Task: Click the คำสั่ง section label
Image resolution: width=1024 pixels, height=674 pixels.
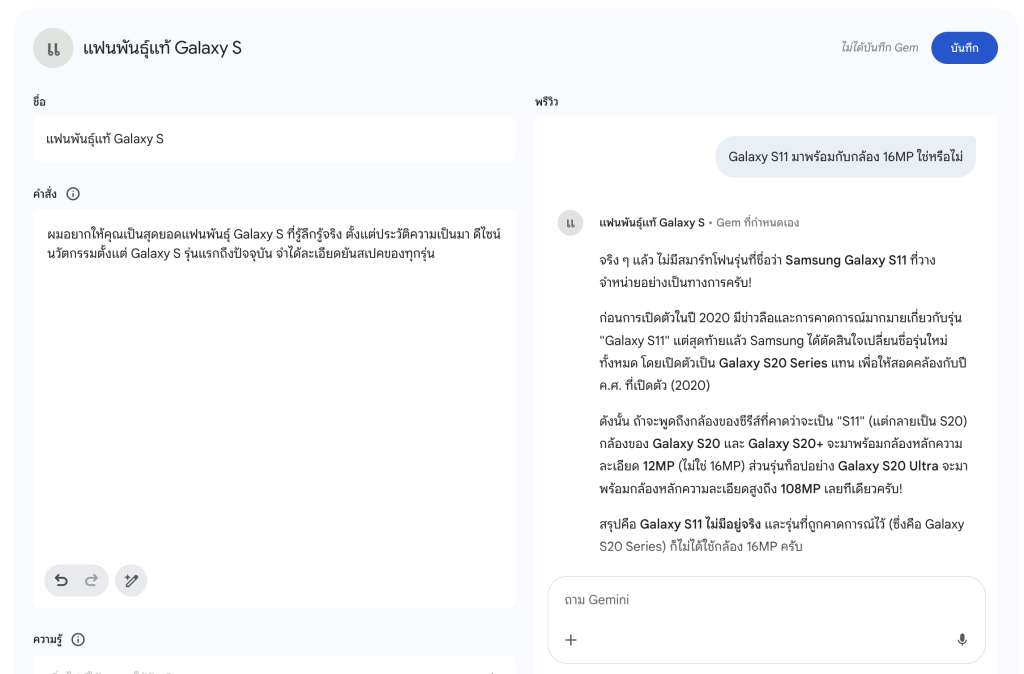Action: [45, 194]
